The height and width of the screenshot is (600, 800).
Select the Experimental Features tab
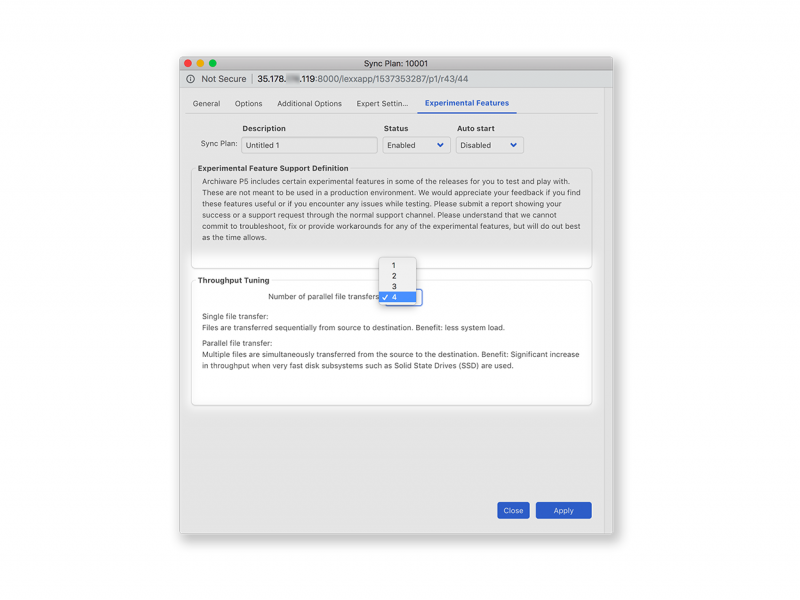pyautogui.click(x=467, y=103)
